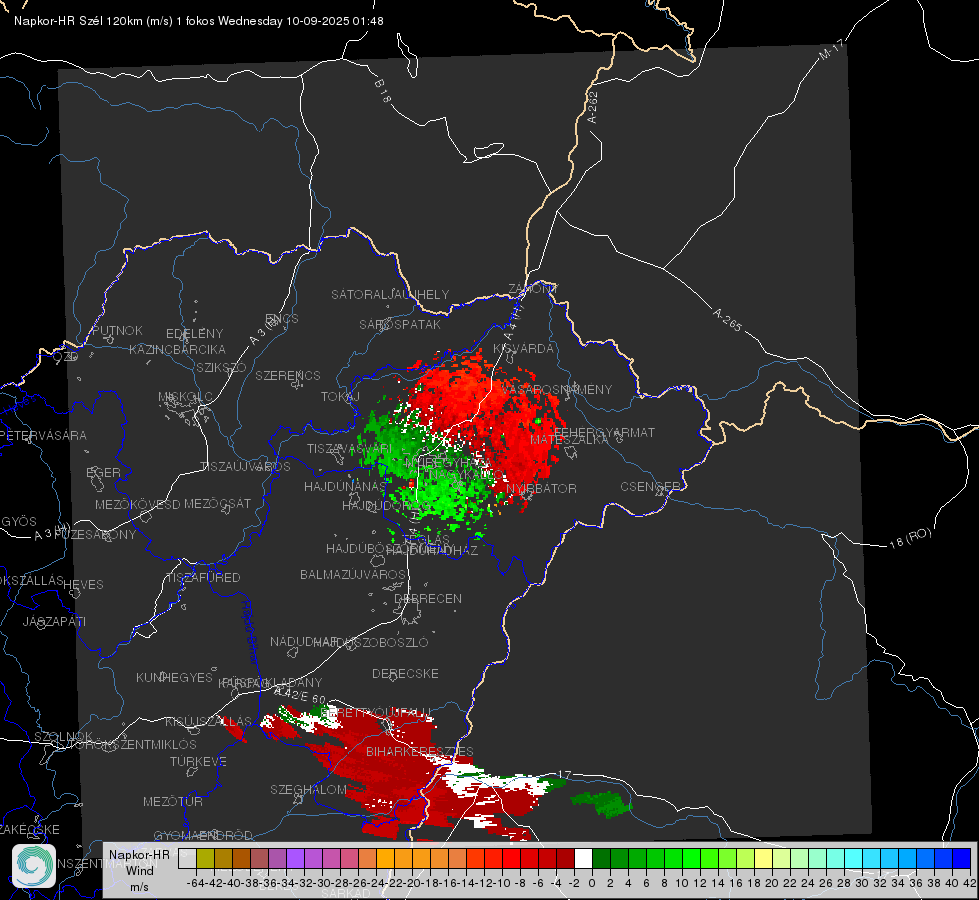Click the PUTNOK label

117,330
